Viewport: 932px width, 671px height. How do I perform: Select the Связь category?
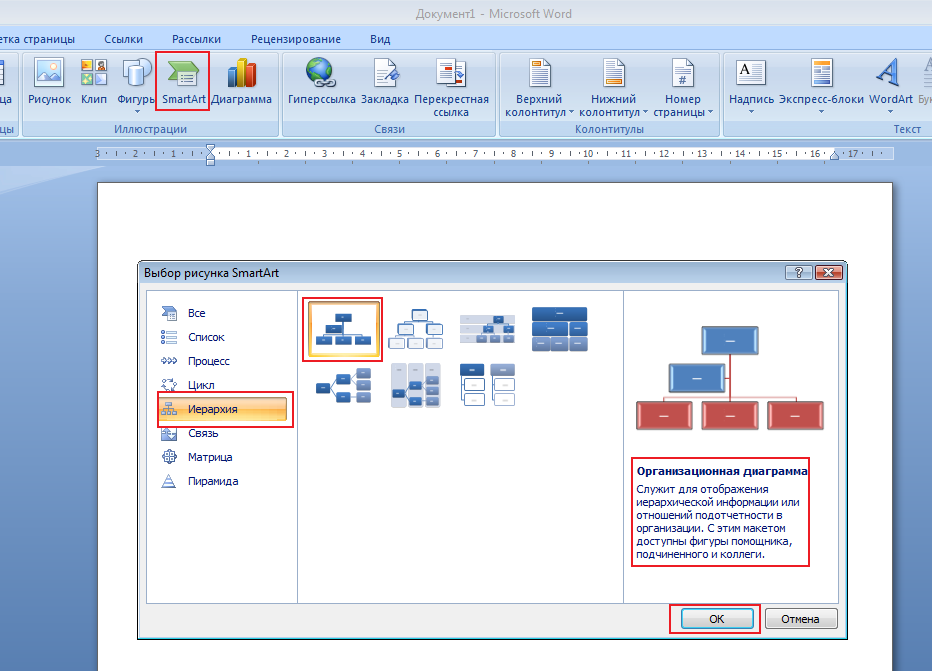point(222,433)
